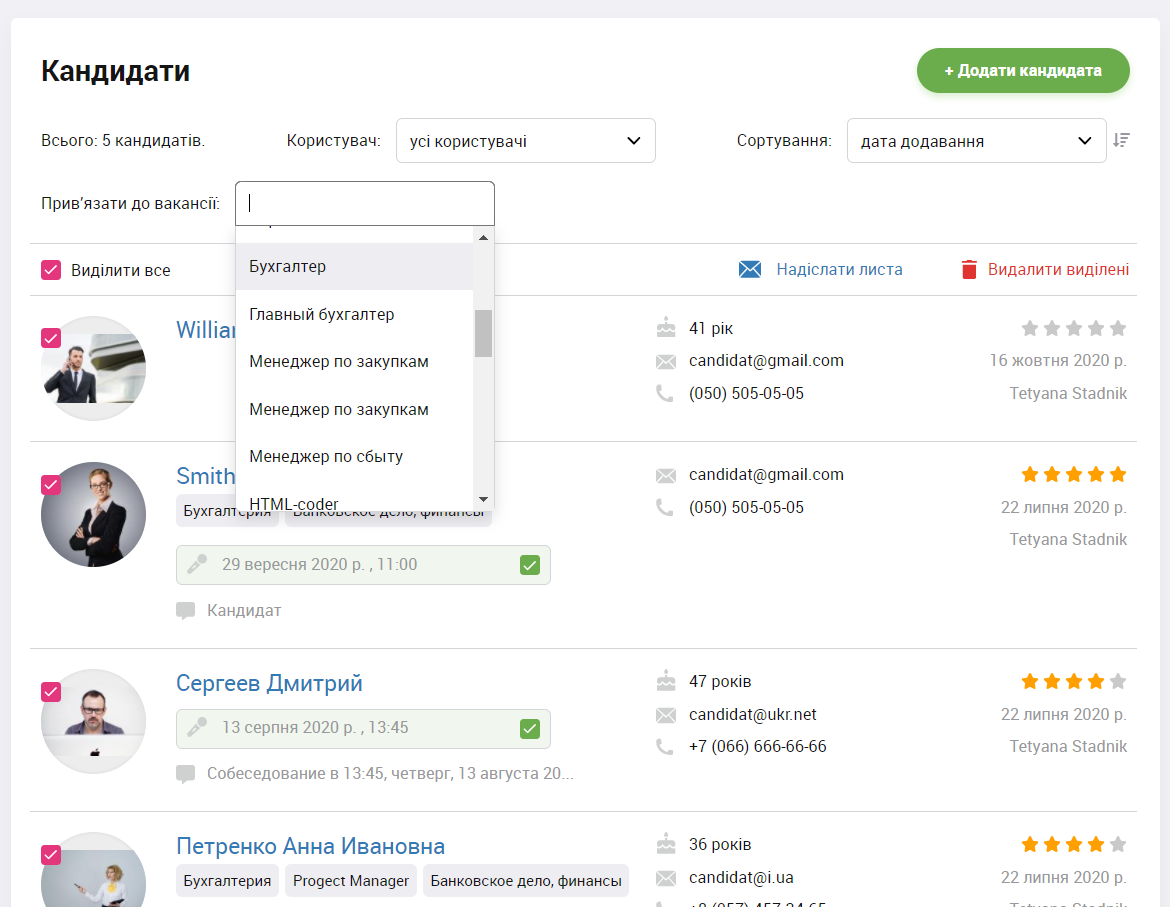Click the Прив'язати до вакансії input field
This screenshot has height=907, width=1170.
click(x=365, y=203)
